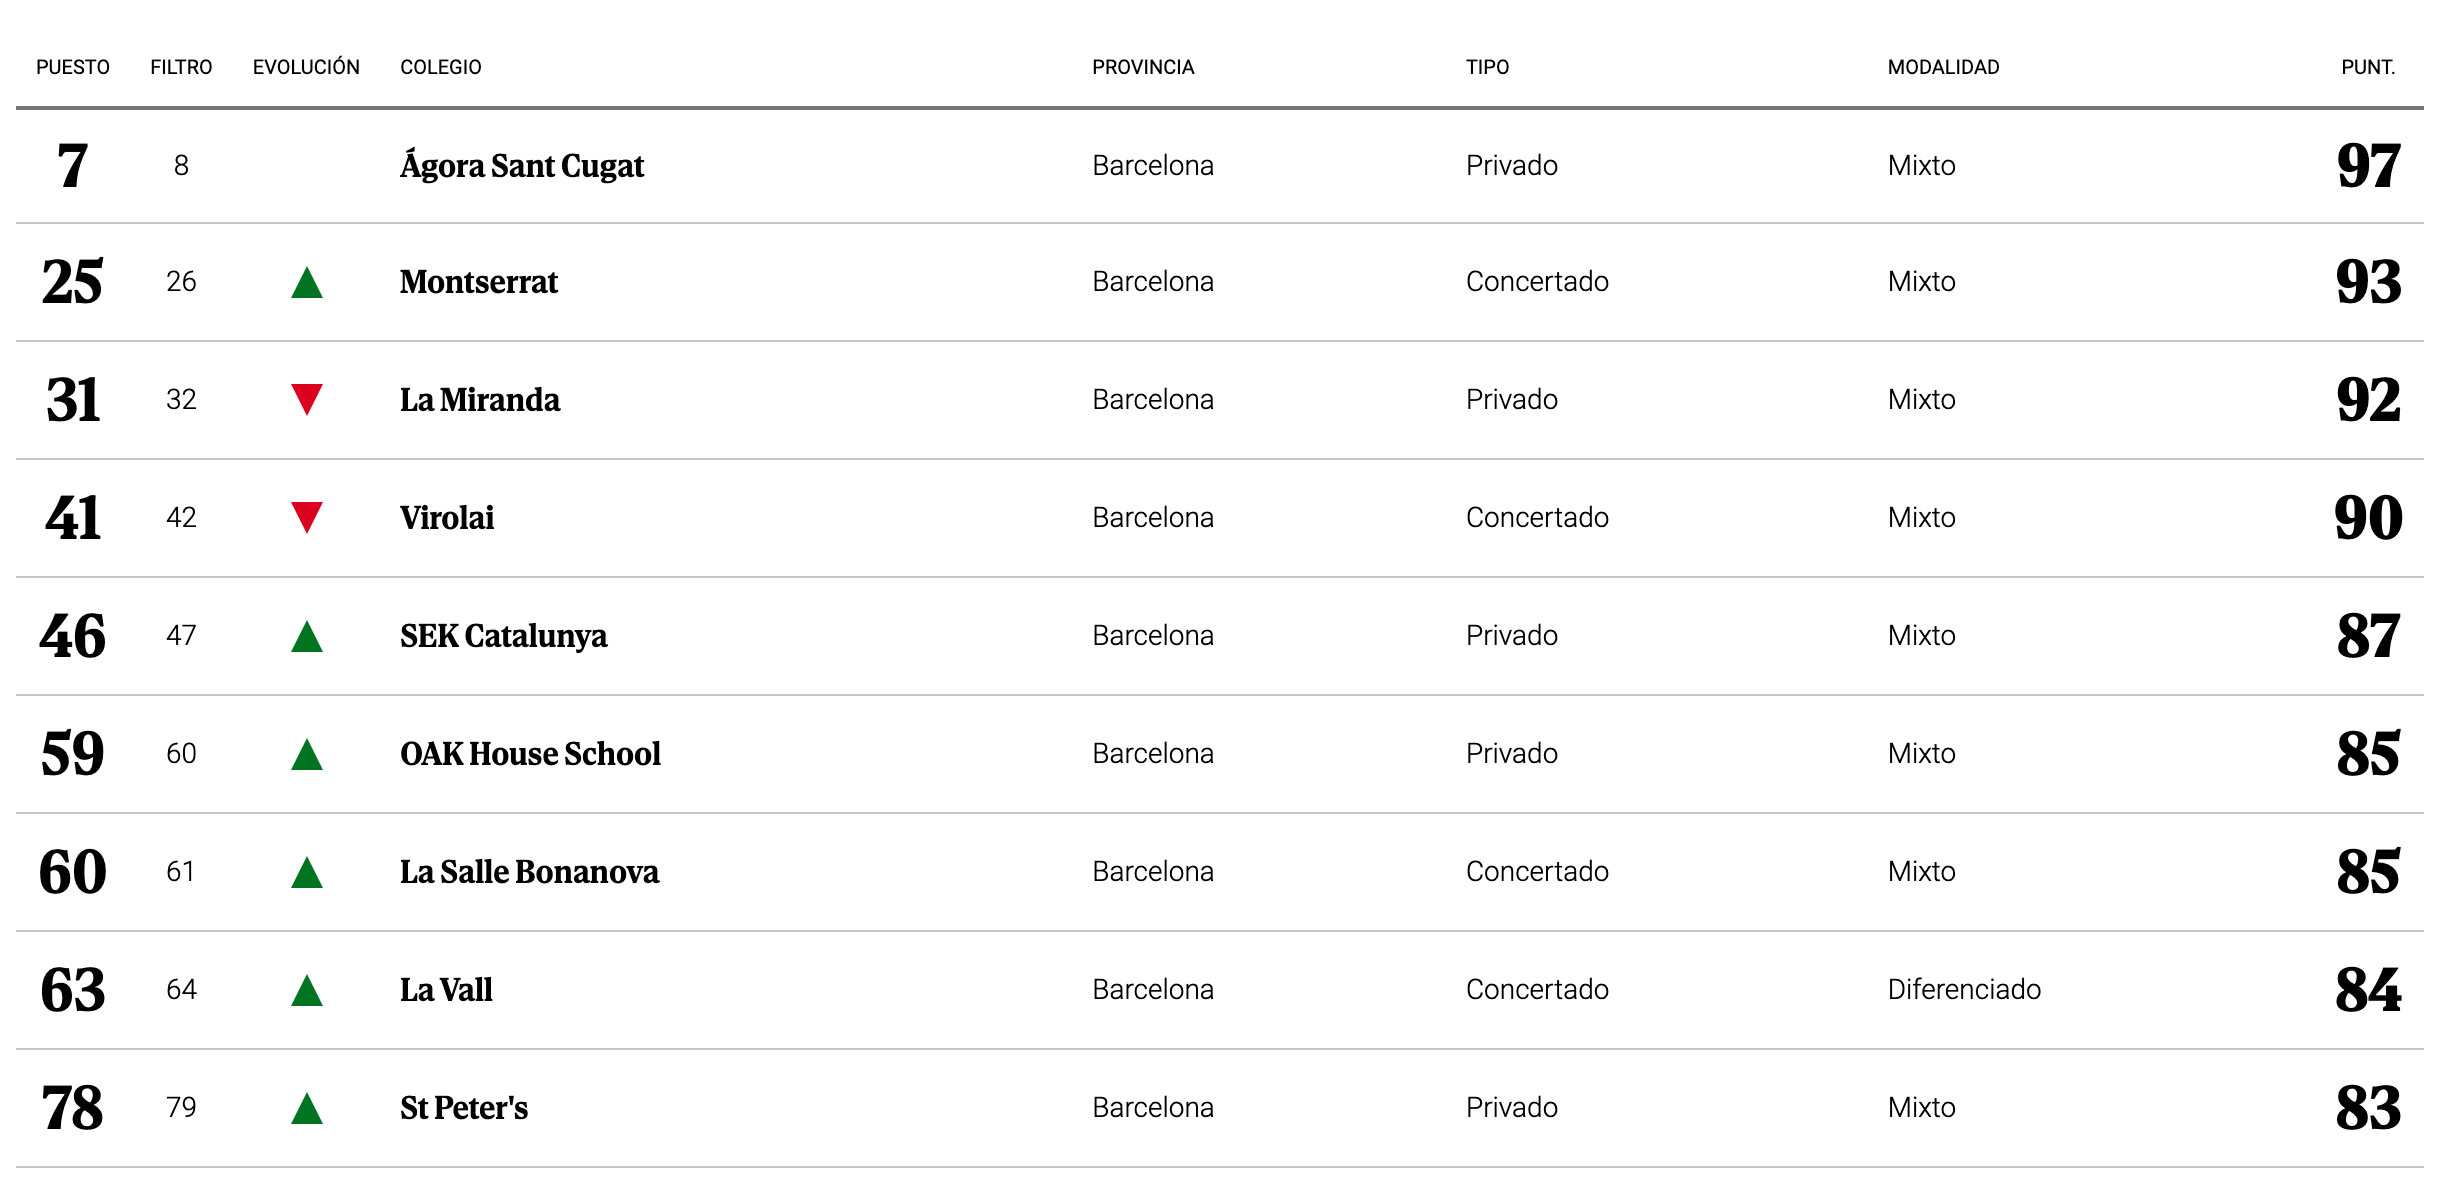This screenshot has height=1178, width=2449.
Task: Click the green up arrow beside St Peter's
Action: pyautogui.click(x=307, y=1109)
